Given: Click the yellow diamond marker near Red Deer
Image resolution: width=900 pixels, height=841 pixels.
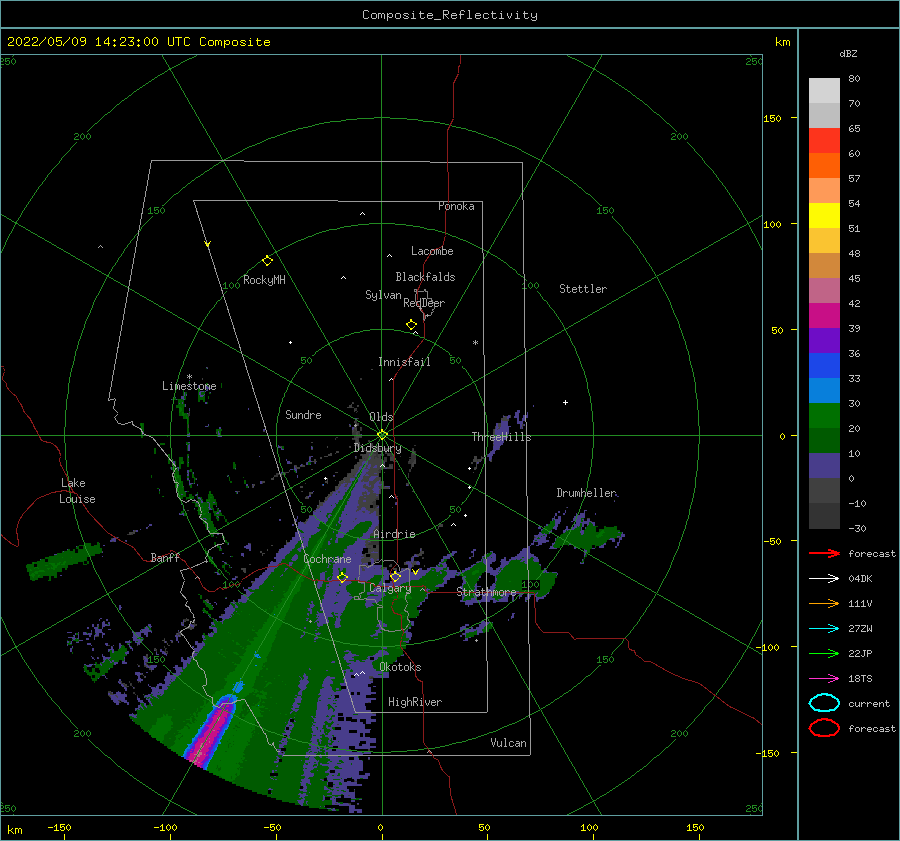Looking at the screenshot, I should pos(411,325).
